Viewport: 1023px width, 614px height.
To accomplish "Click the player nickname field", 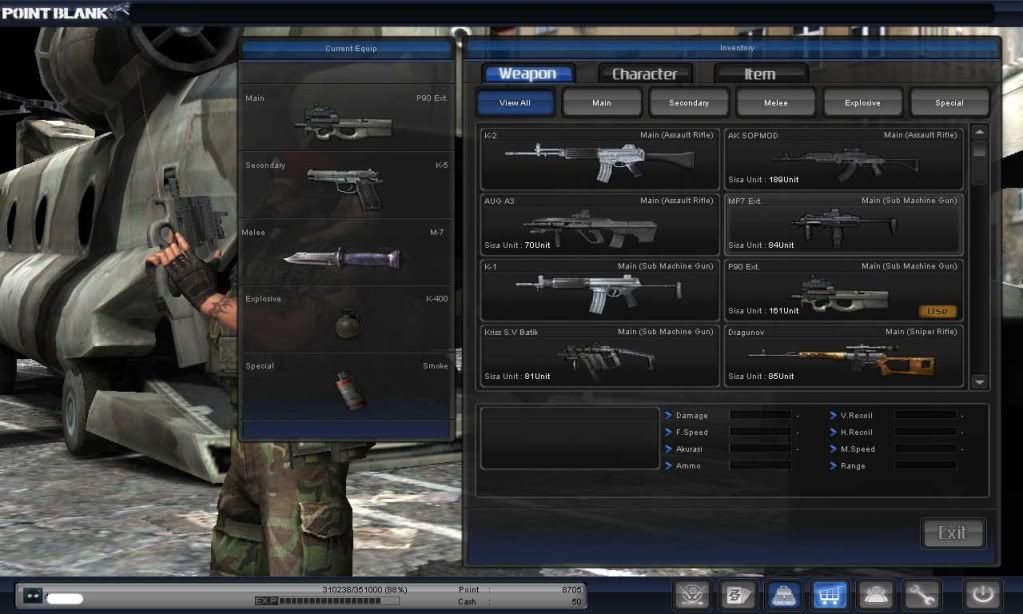I will pyautogui.click(x=65, y=598).
